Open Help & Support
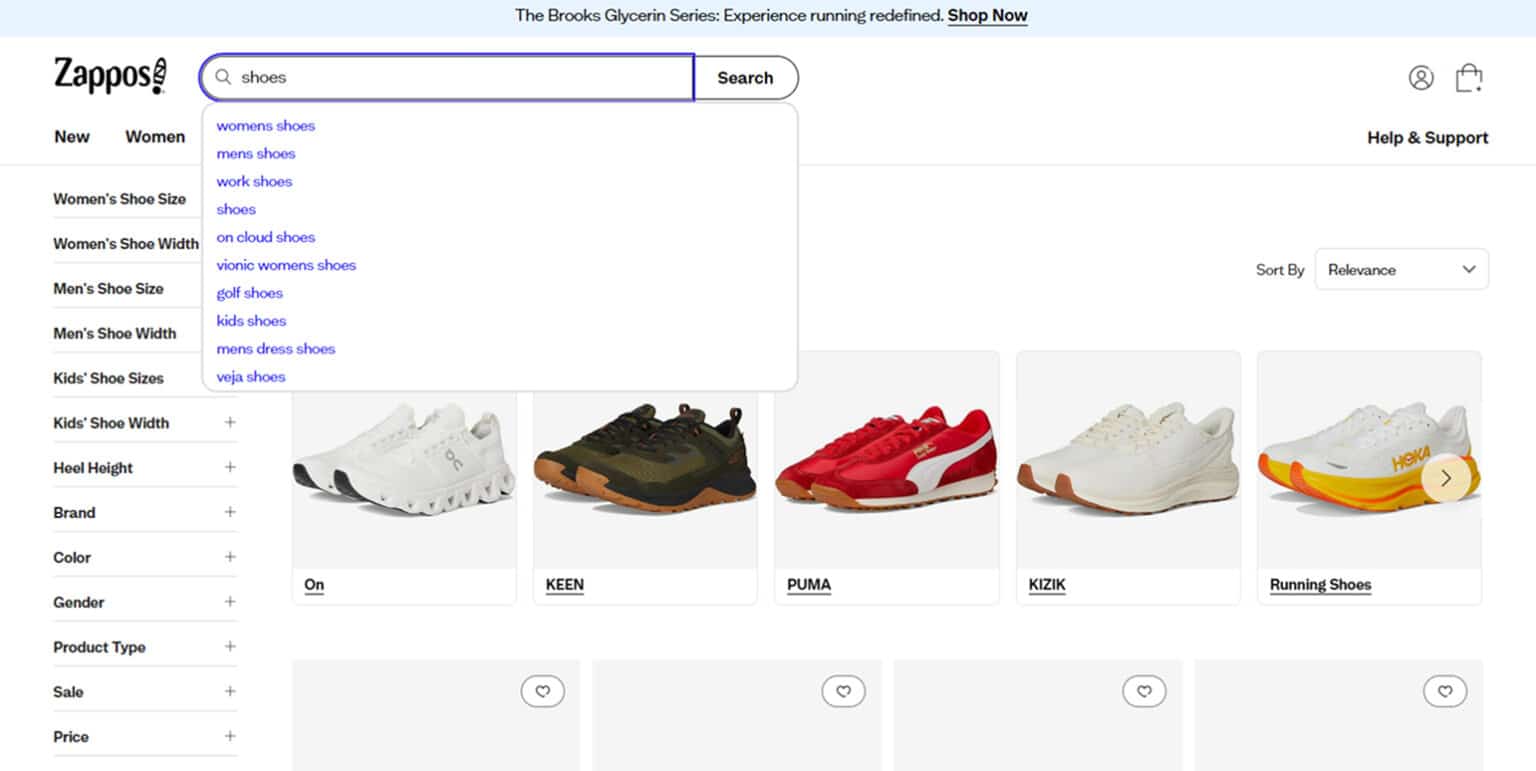Viewport: 1536px width, 771px height. [1427, 138]
